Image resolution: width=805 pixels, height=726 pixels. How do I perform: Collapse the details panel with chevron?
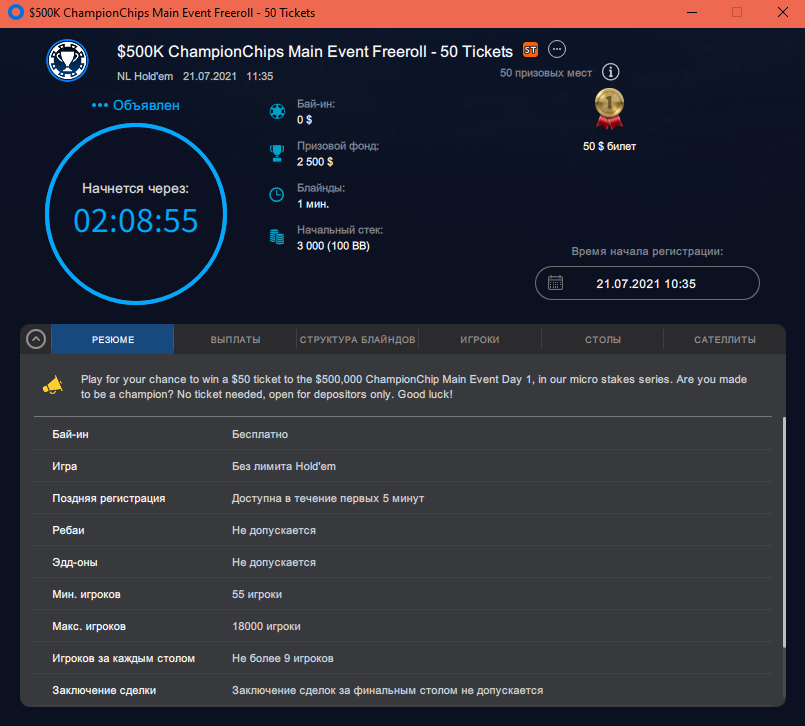click(36, 339)
